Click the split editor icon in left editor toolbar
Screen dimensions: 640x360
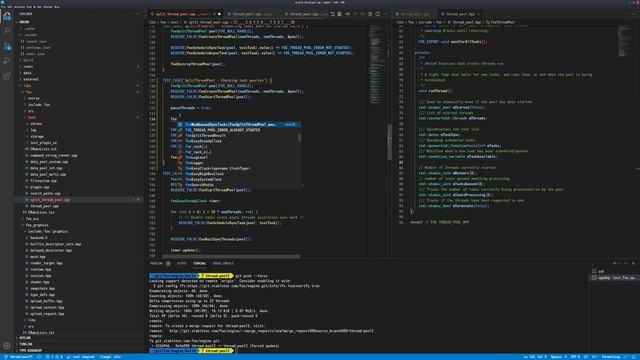378,14
